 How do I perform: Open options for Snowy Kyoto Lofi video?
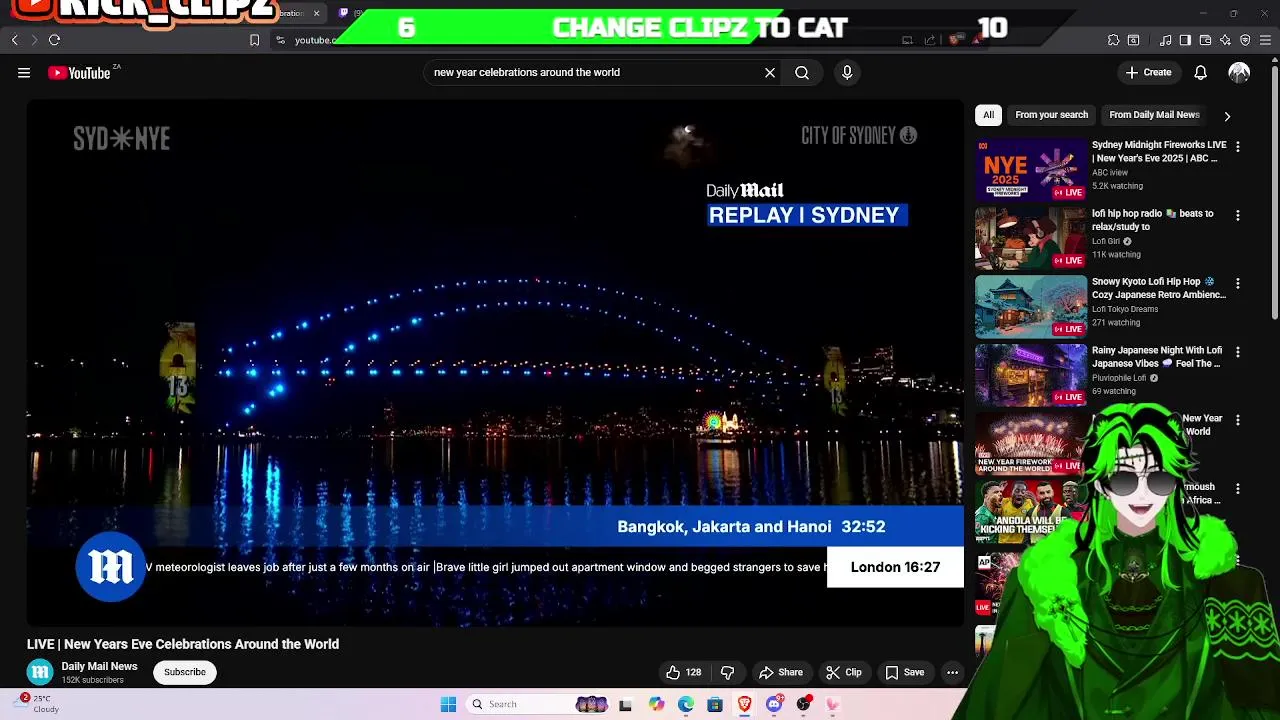click(1238, 284)
